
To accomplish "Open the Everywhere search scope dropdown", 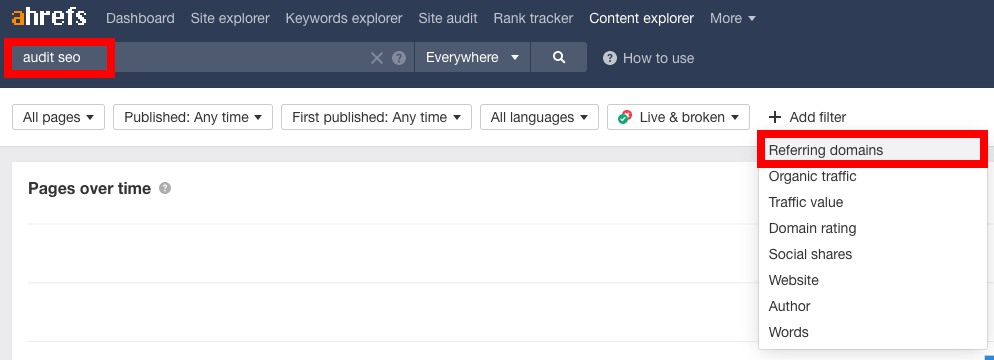I will tap(472, 58).
